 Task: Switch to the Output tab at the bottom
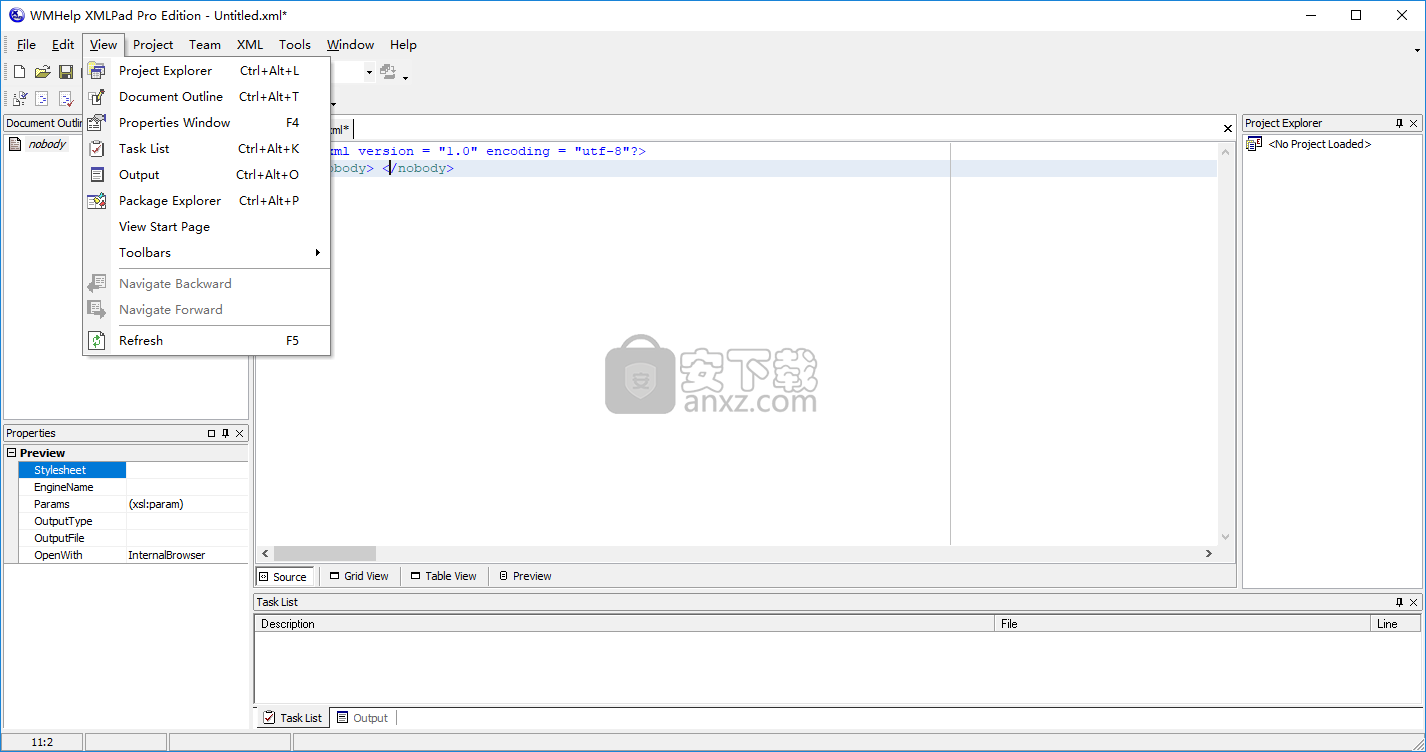click(362, 718)
